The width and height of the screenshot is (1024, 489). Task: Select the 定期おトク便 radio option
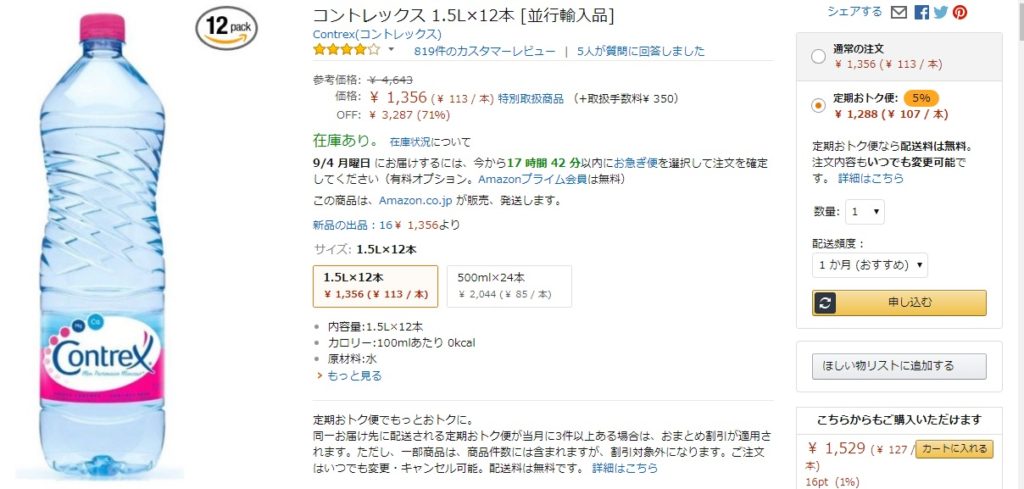(x=819, y=105)
